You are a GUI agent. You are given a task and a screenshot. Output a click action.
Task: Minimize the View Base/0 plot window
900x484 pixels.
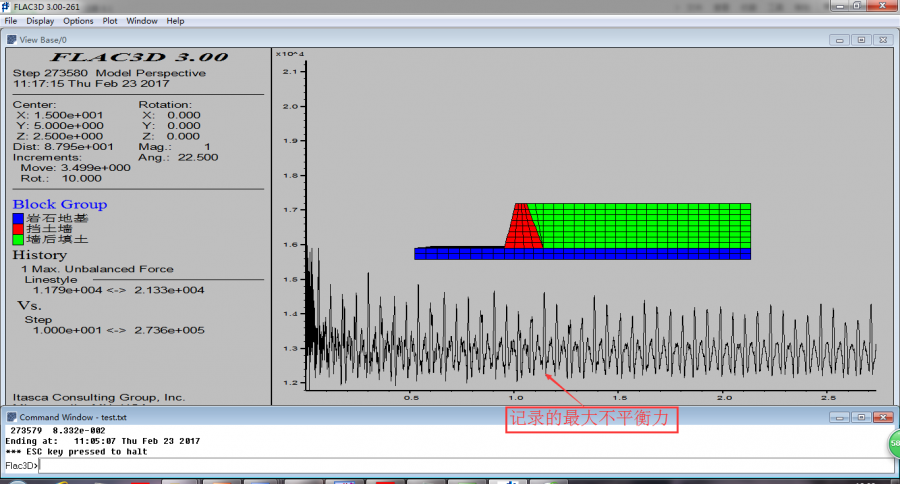(x=840, y=40)
